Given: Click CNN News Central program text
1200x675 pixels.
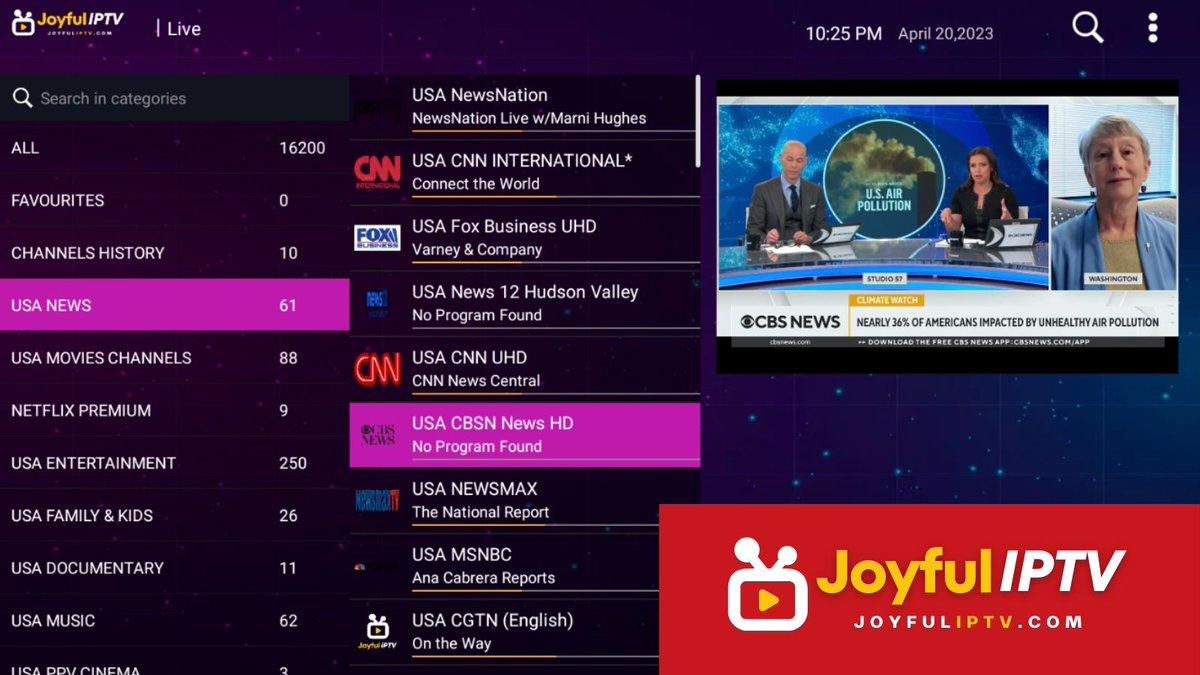Looking at the screenshot, I should pyautogui.click(x=476, y=381).
